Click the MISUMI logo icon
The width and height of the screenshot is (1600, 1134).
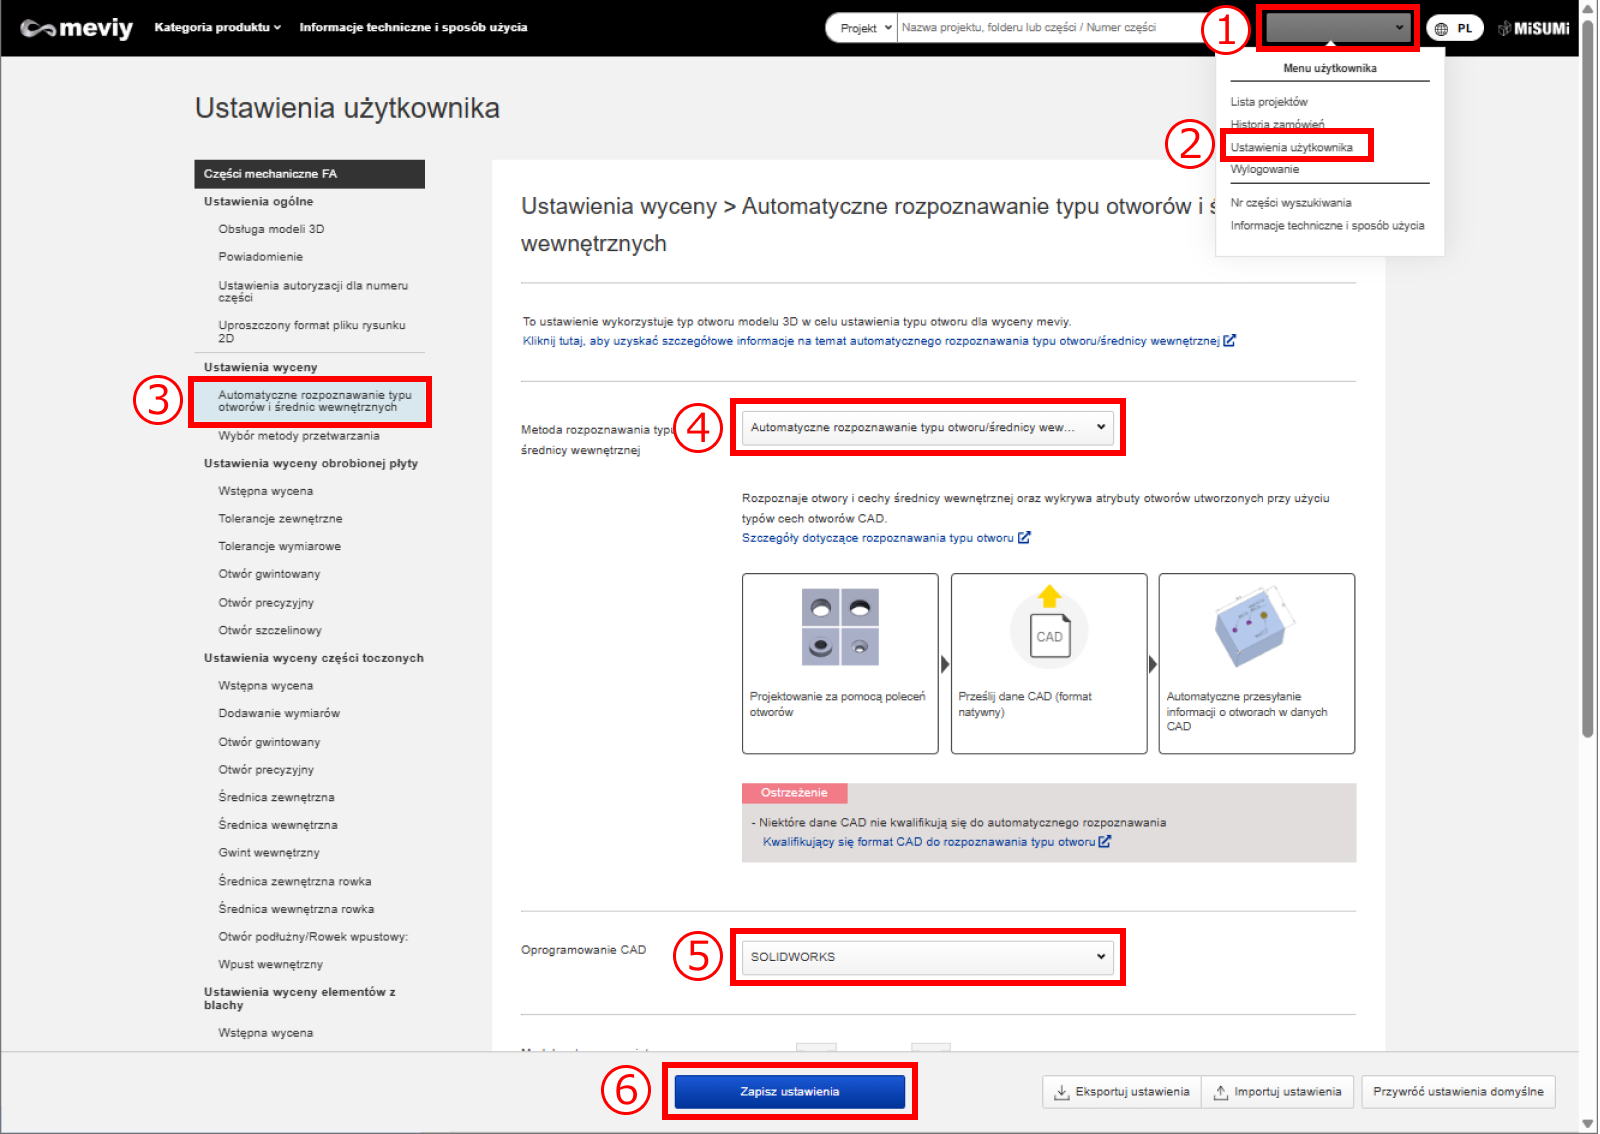click(1534, 28)
